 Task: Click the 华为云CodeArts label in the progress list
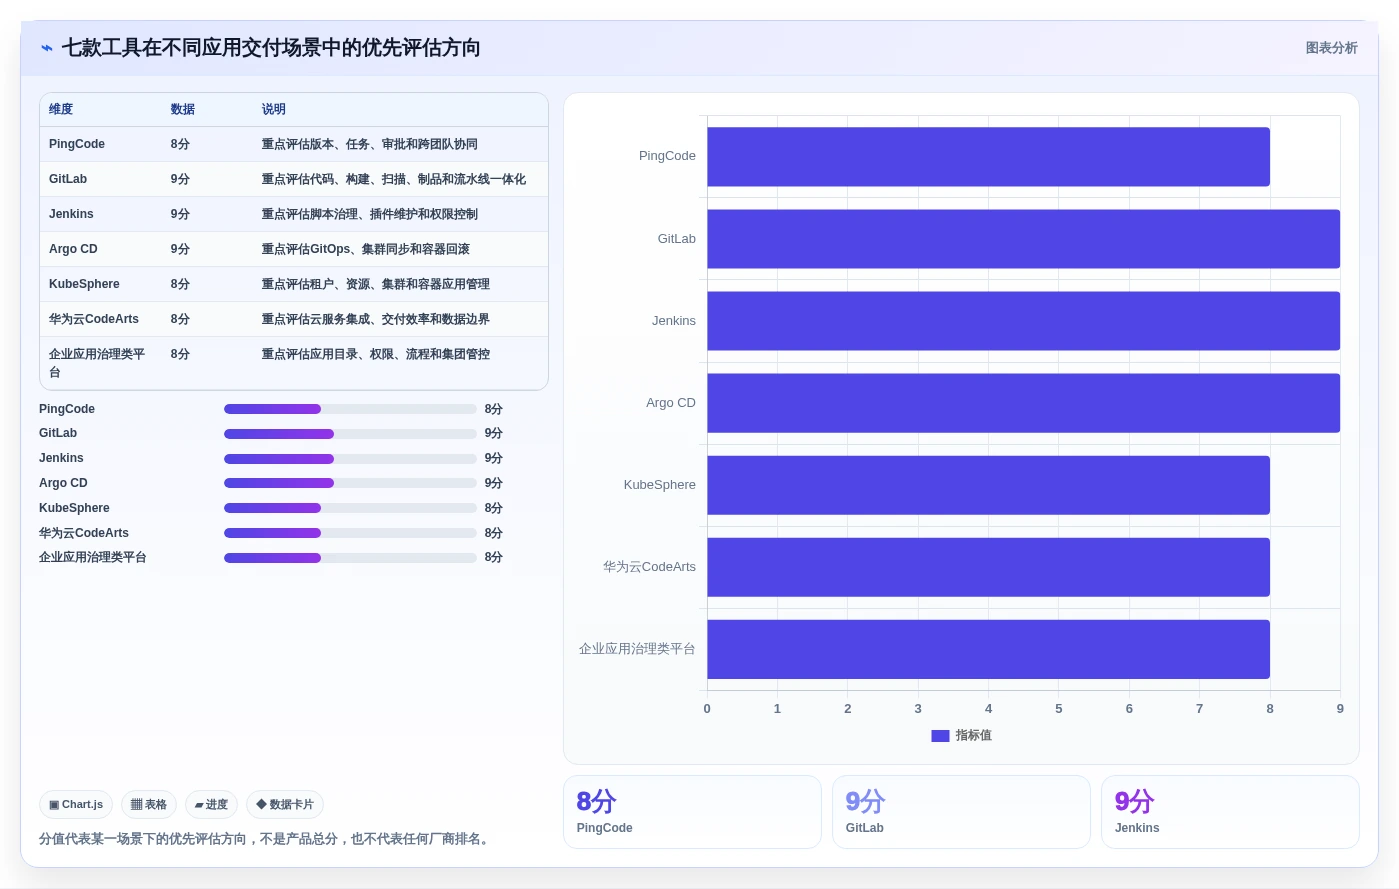[x=84, y=533]
